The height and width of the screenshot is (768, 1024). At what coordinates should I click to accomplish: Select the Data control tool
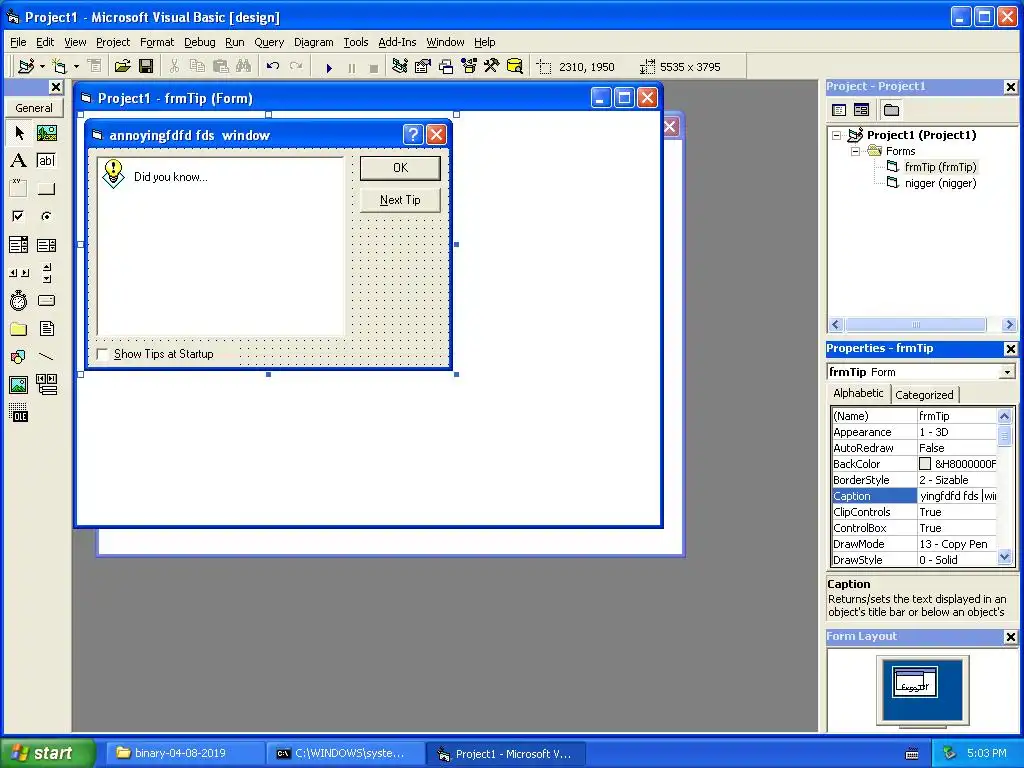pyautogui.click(x=46, y=385)
